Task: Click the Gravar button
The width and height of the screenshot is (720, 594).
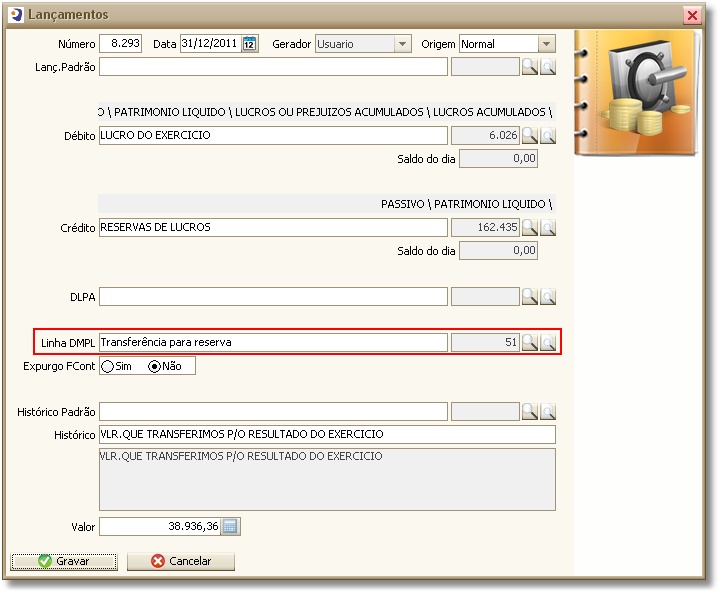Action: tap(64, 561)
